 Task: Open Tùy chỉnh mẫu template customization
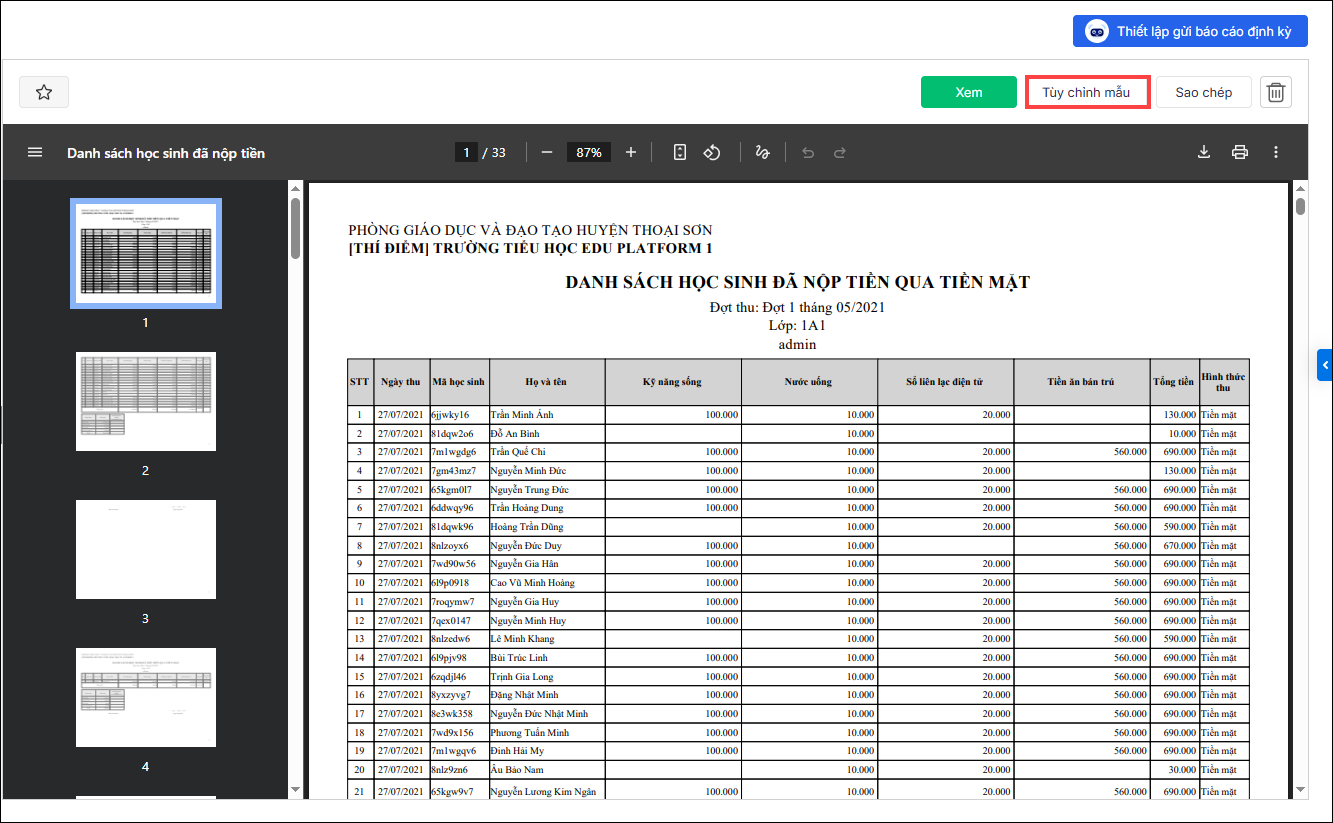click(1087, 92)
